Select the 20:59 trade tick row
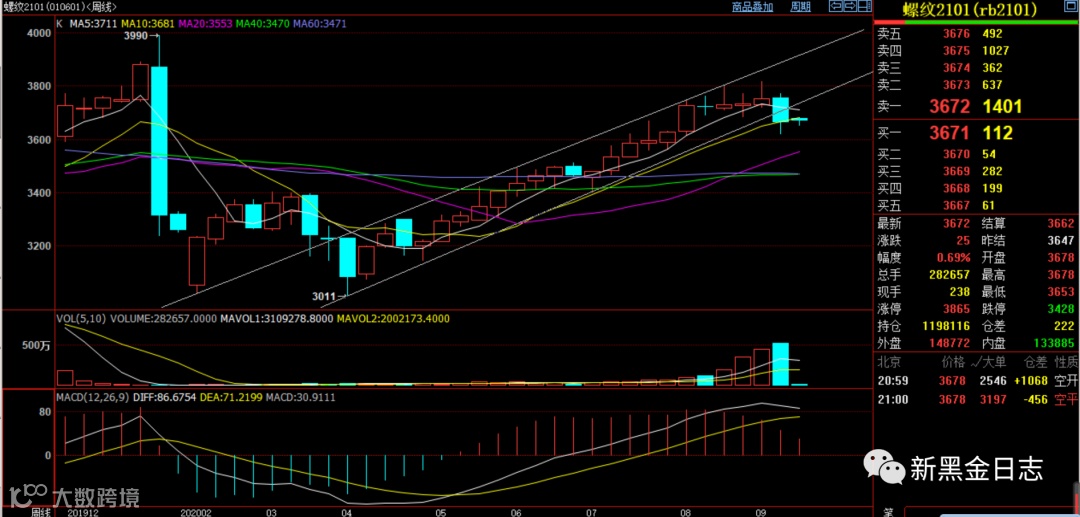 tap(977, 381)
